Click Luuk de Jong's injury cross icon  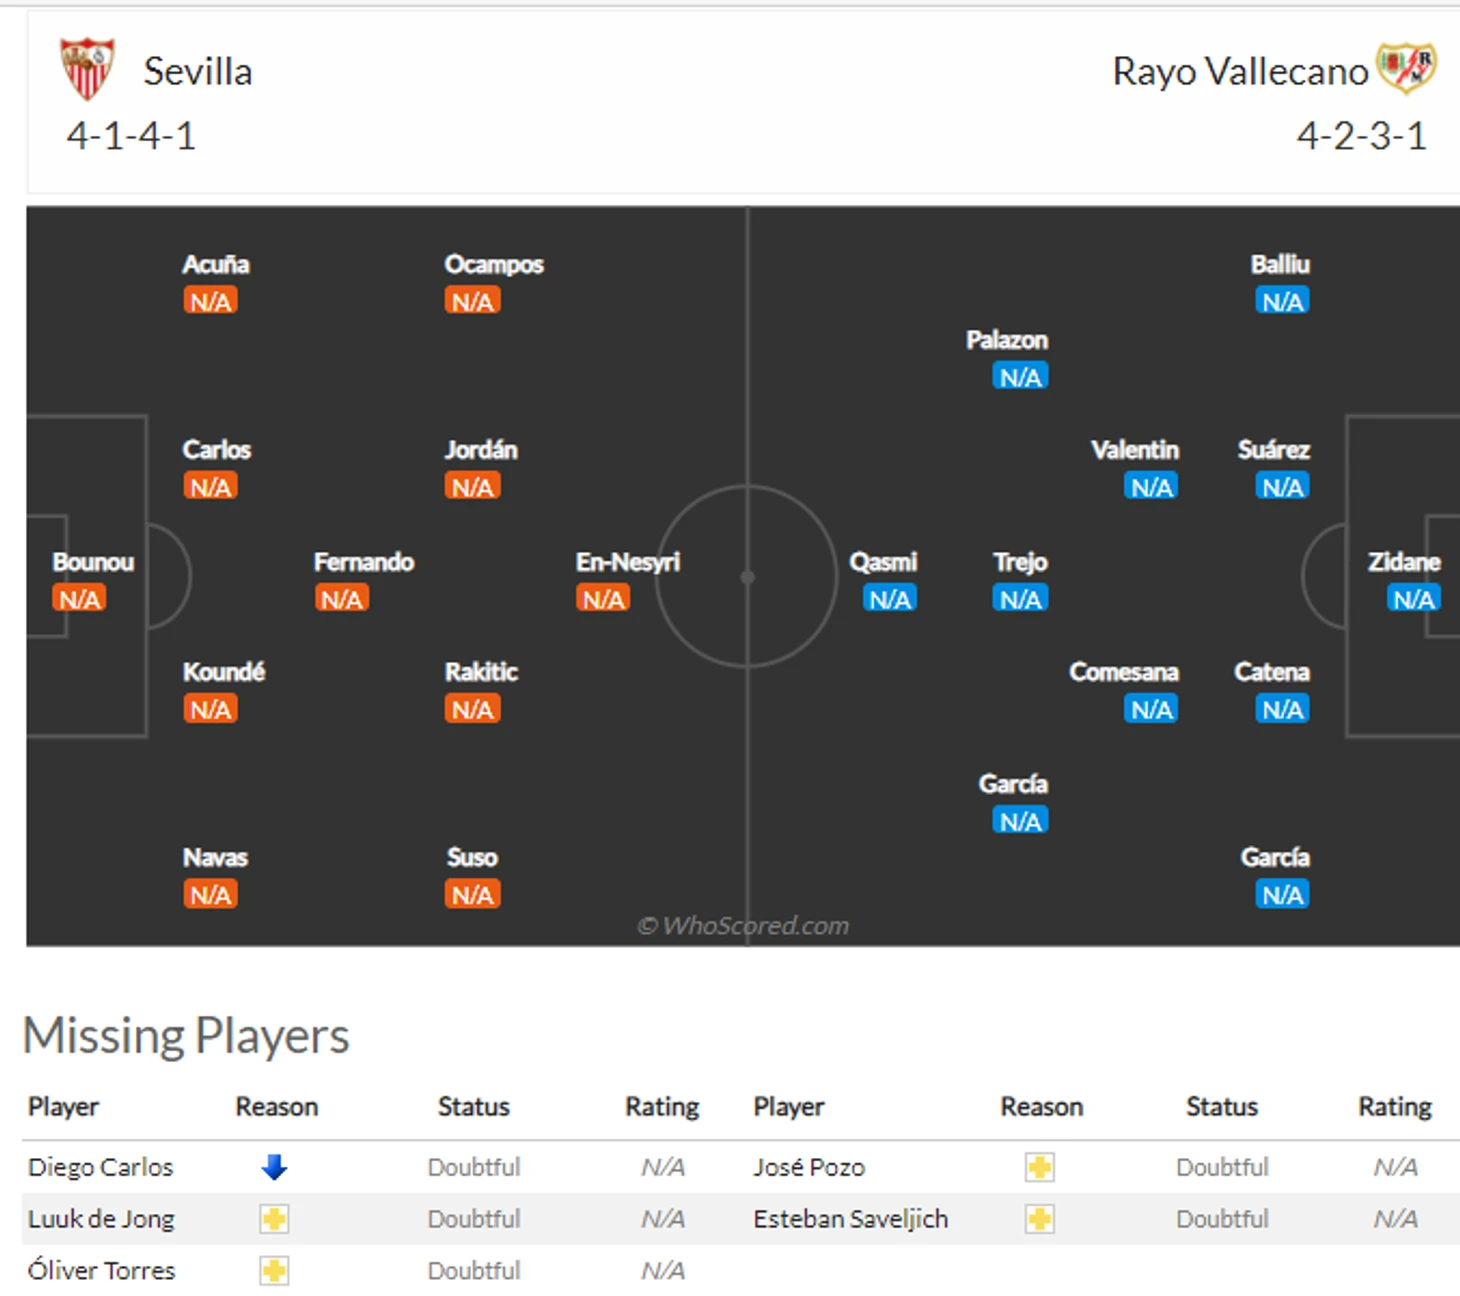pyautogui.click(x=274, y=1219)
